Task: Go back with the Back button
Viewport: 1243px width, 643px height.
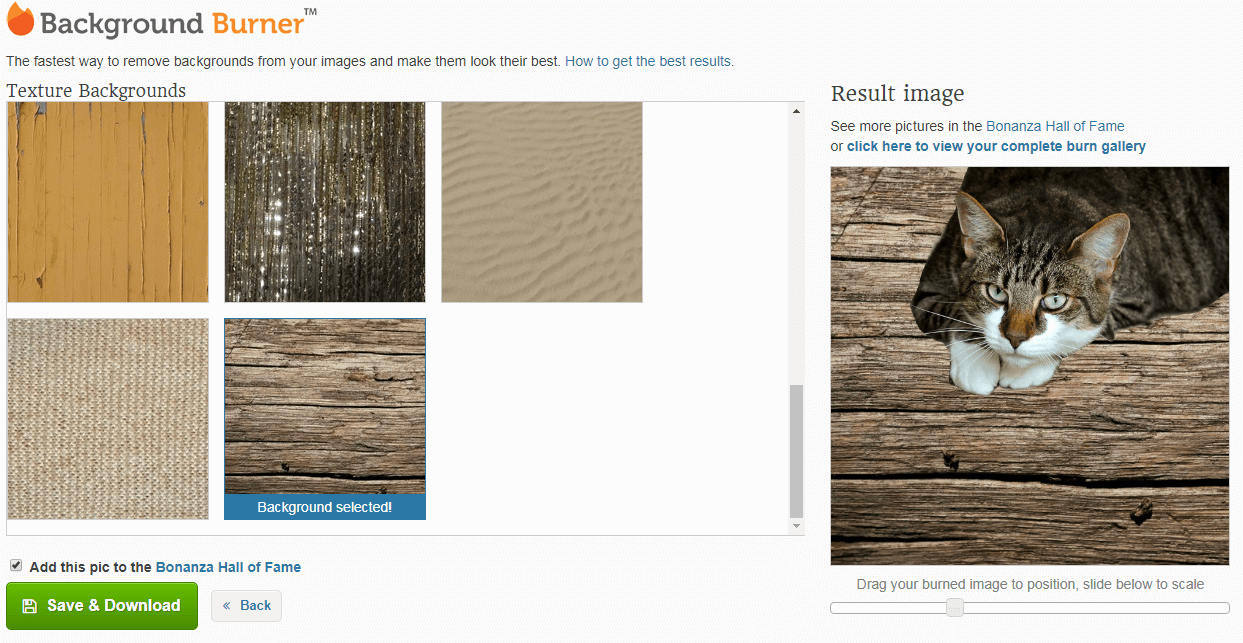Action: pos(246,606)
